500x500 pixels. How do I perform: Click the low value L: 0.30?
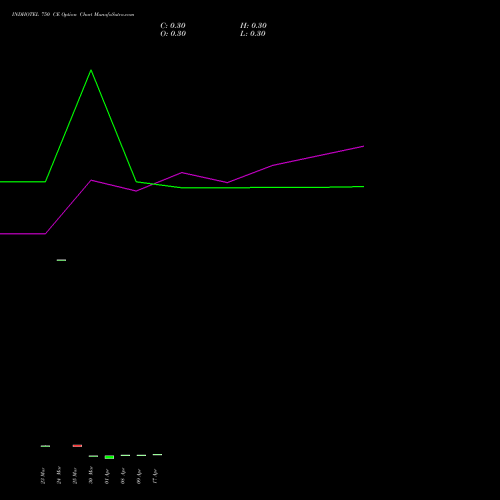(x=253, y=34)
